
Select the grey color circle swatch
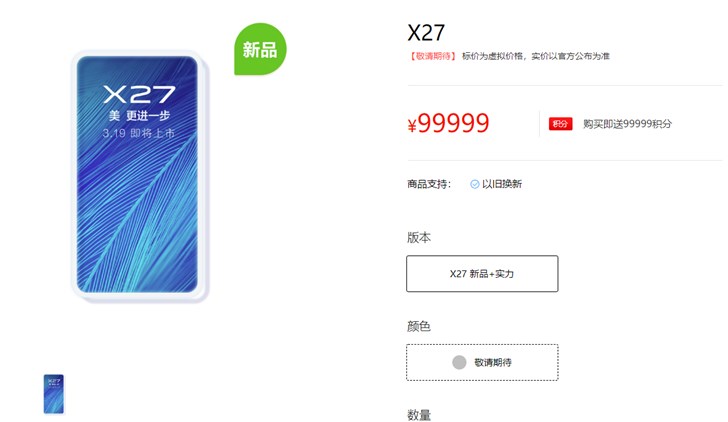click(x=459, y=363)
